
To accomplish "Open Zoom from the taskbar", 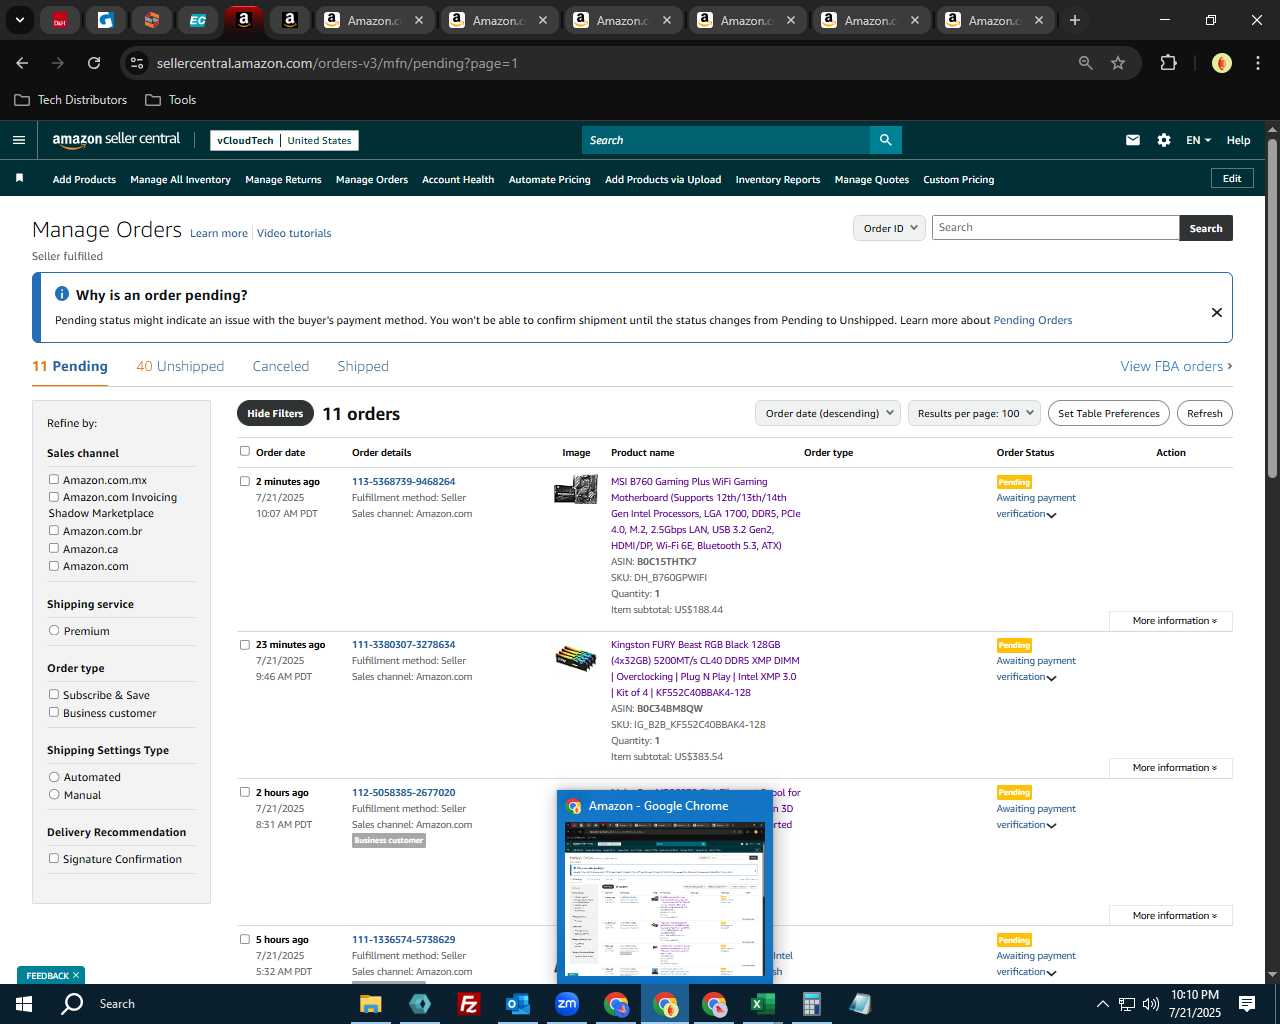I will click(x=567, y=1004).
